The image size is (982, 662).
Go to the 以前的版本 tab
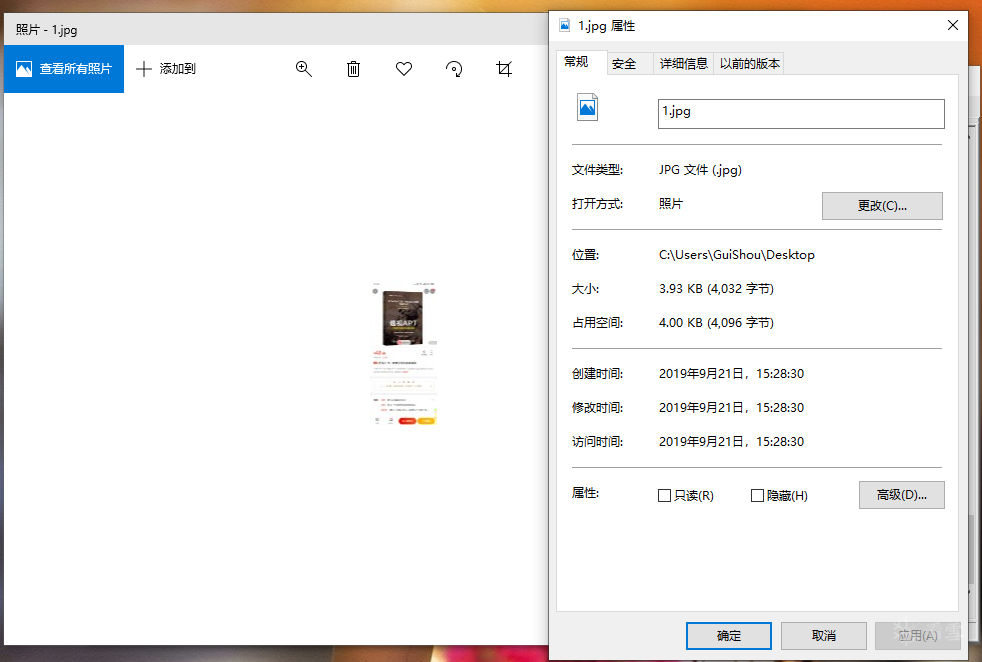point(749,63)
